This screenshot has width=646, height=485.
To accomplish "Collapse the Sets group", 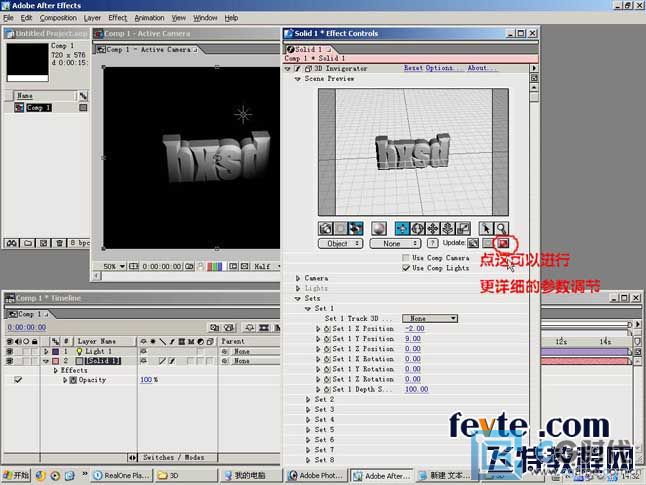I will coord(298,298).
